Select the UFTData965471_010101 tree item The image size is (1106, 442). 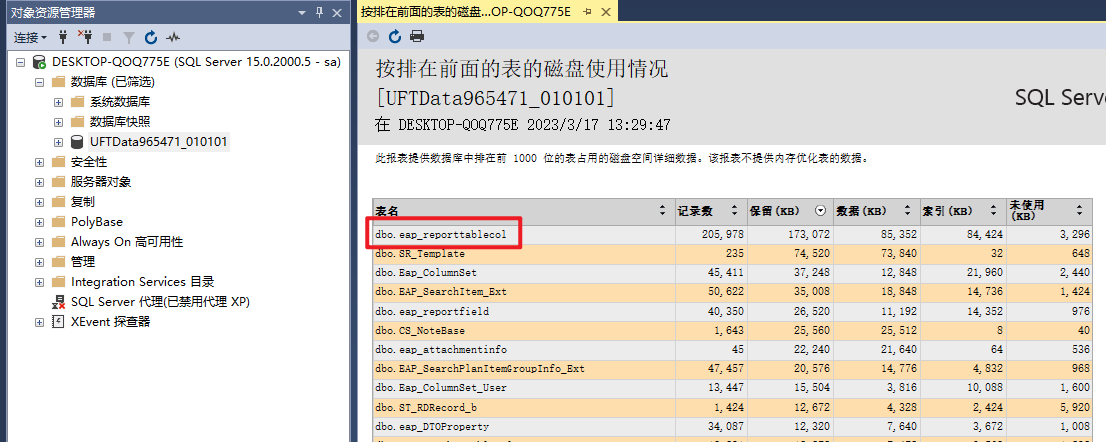pos(159,142)
